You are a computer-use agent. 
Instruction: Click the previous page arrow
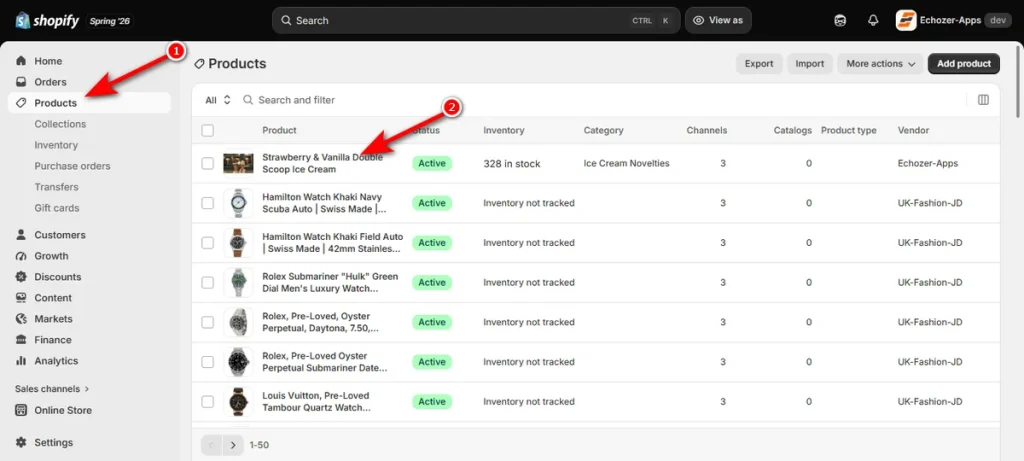[212, 445]
